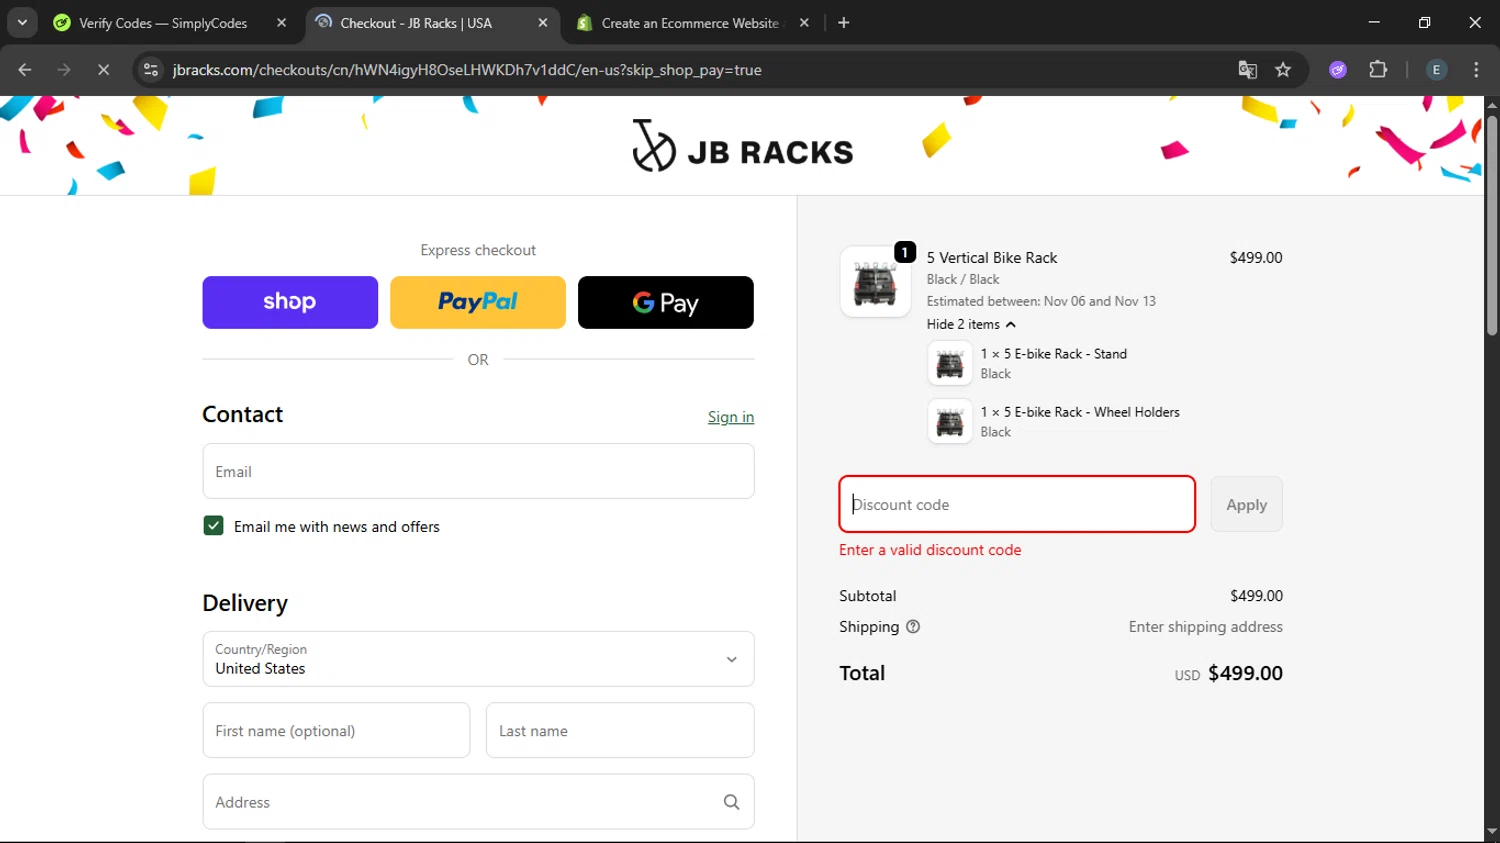Click the 'Express checkout' heading
Screen dimensions: 1500x843
(x=478, y=250)
